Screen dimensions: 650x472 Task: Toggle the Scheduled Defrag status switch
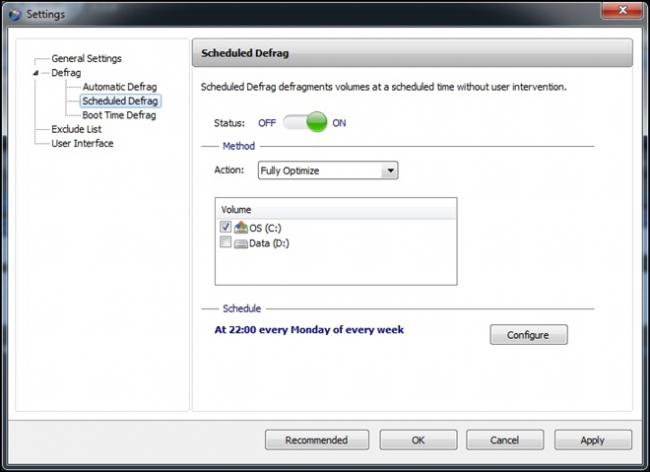[x=305, y=122]
